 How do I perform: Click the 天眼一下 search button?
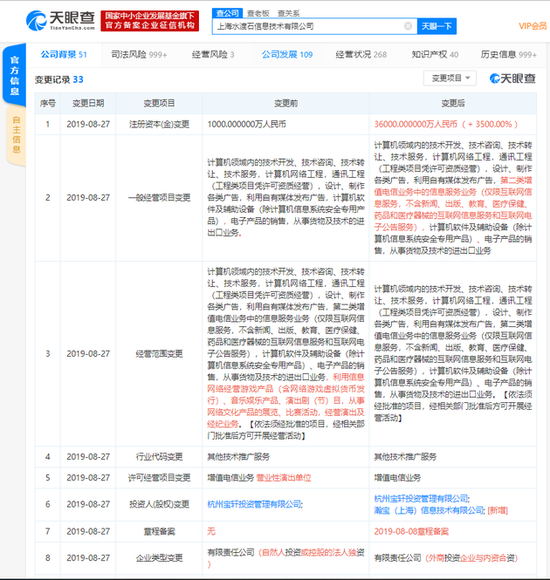436,26
